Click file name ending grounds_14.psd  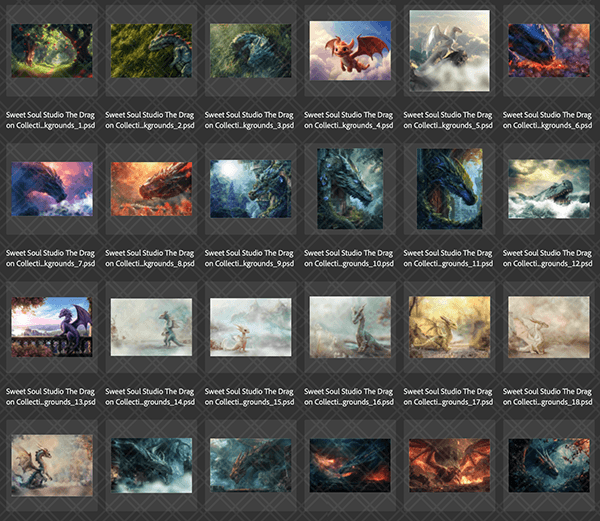coord(150,397)
